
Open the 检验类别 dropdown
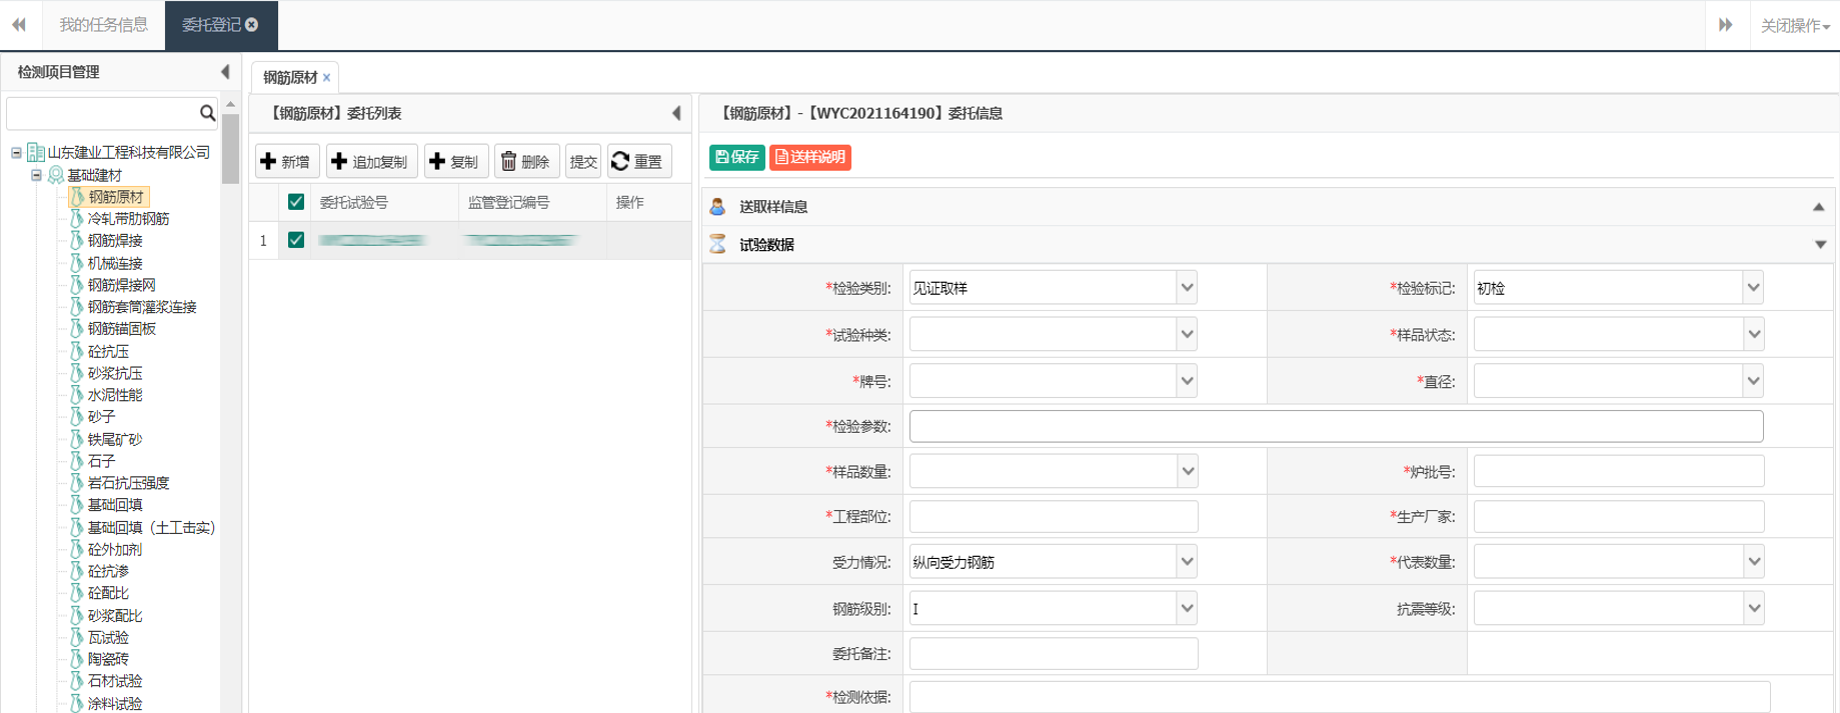(1187, 288)
